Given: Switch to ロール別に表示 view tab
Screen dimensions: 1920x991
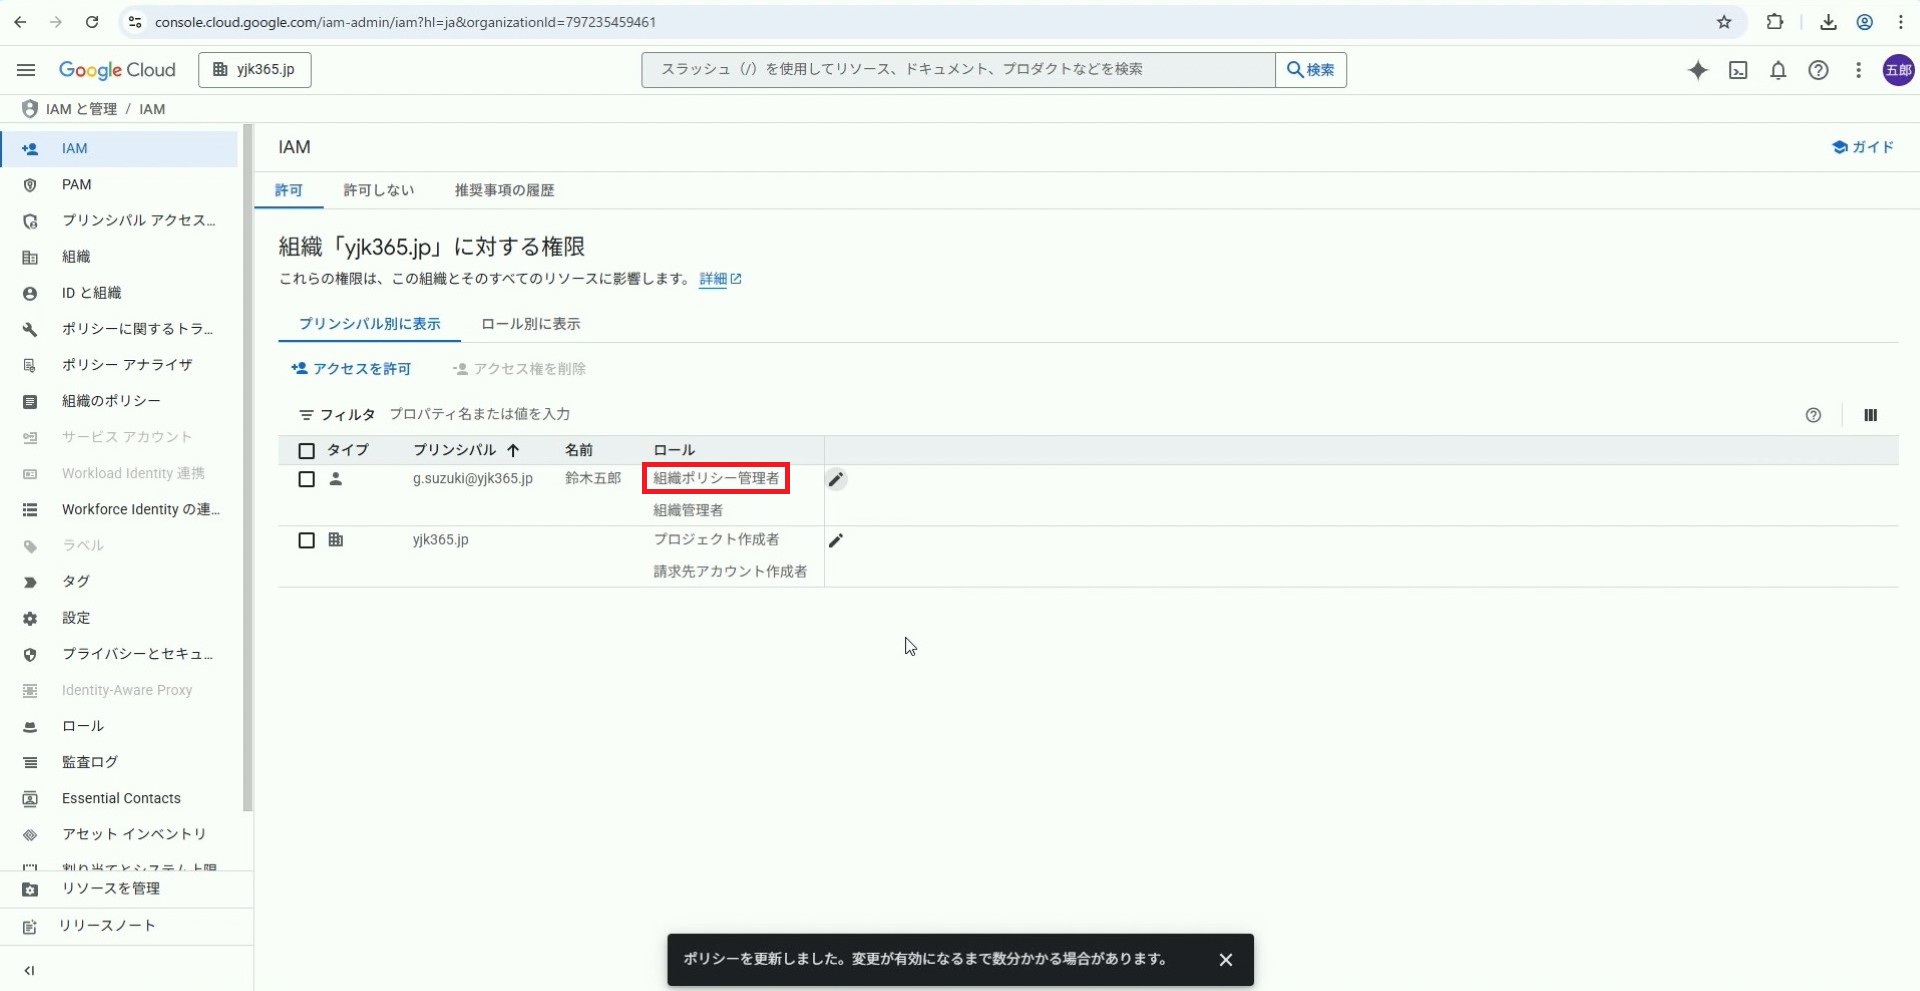Looking at the screenshot, I should (x=530, y=324).
